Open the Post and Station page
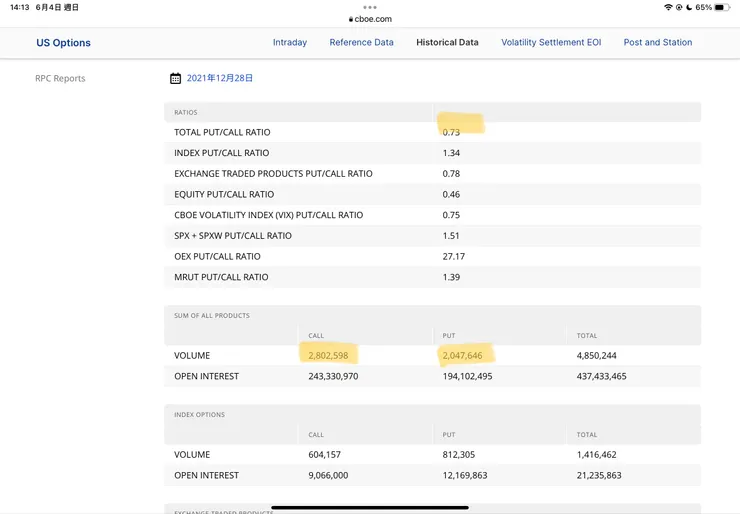 (657, 43)
